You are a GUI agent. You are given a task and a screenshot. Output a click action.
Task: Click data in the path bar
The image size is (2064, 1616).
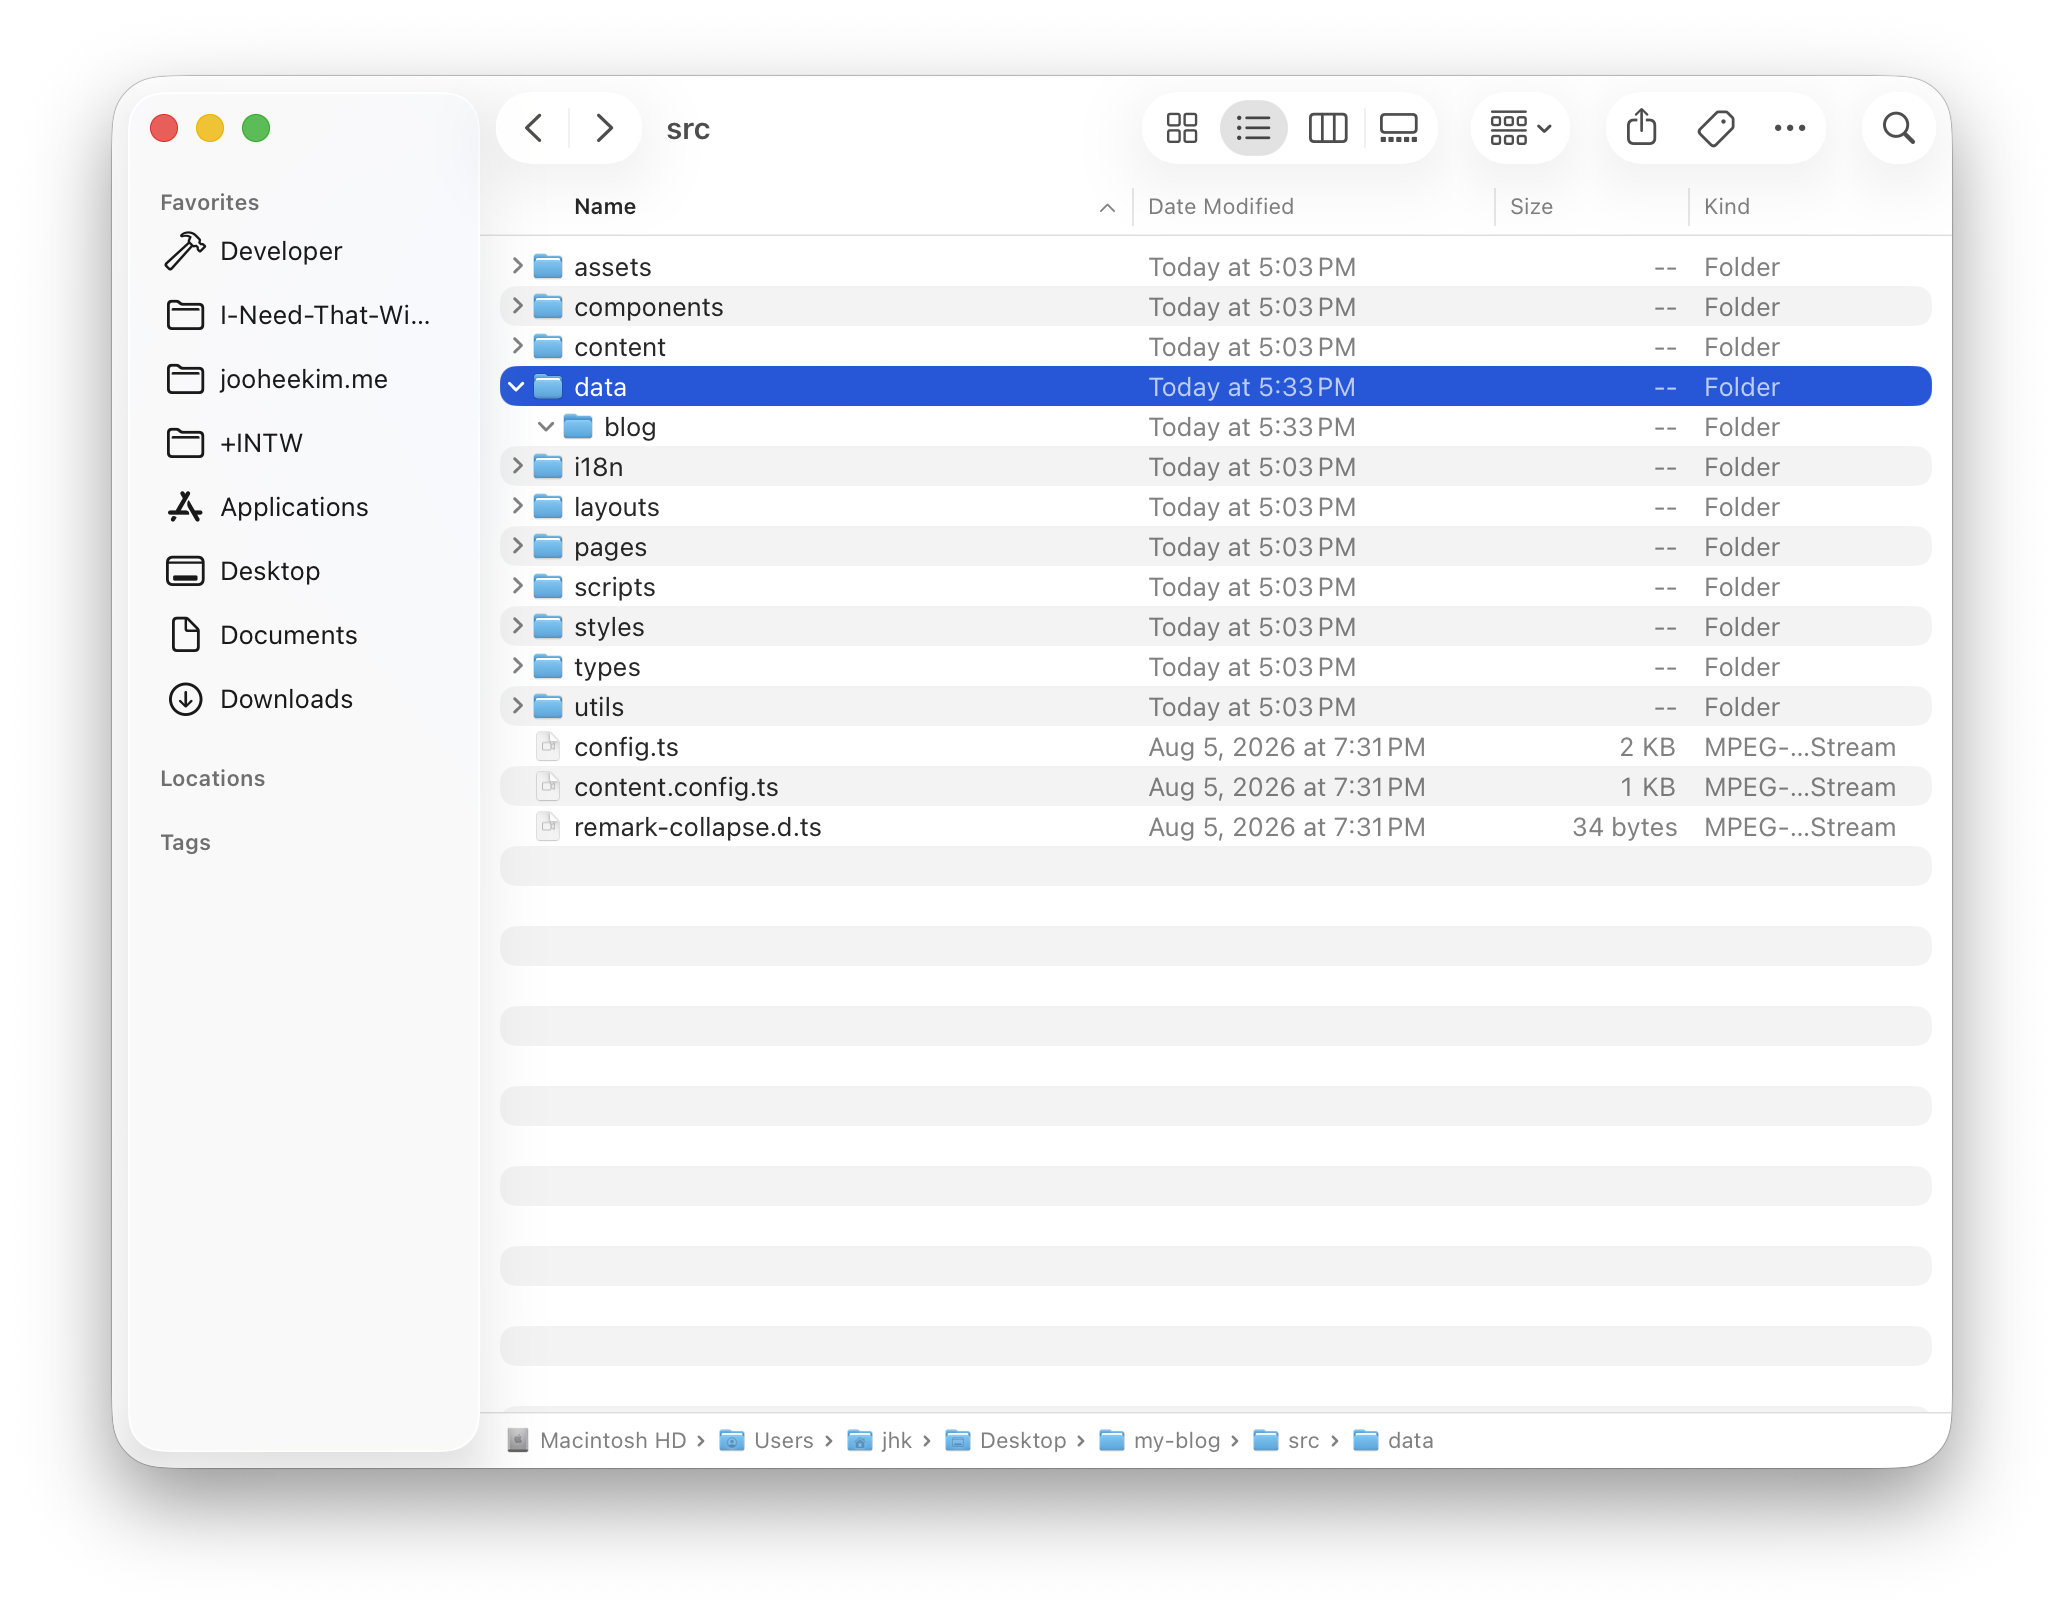pyautogui.click(x=1394, y=1440)
